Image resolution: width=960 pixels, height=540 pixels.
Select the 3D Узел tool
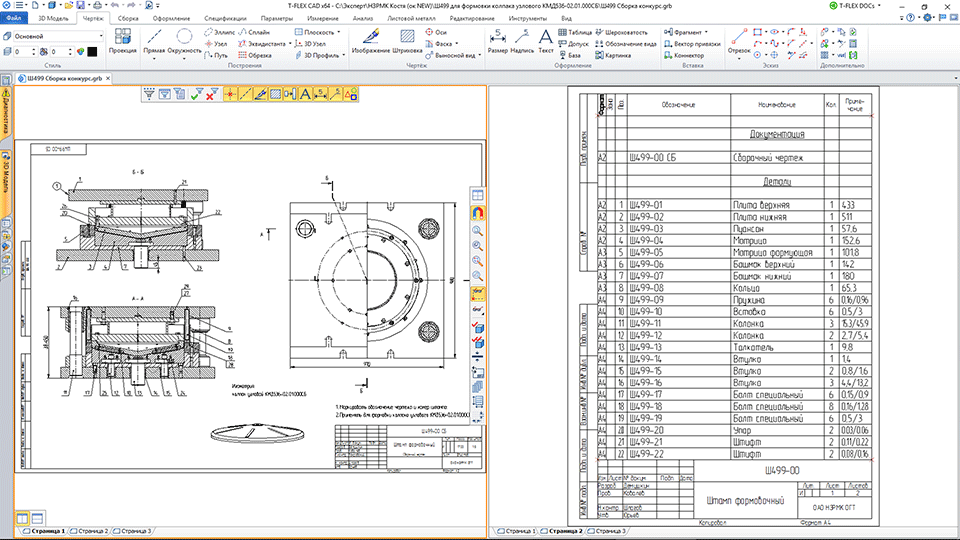[x=310, y=43]
